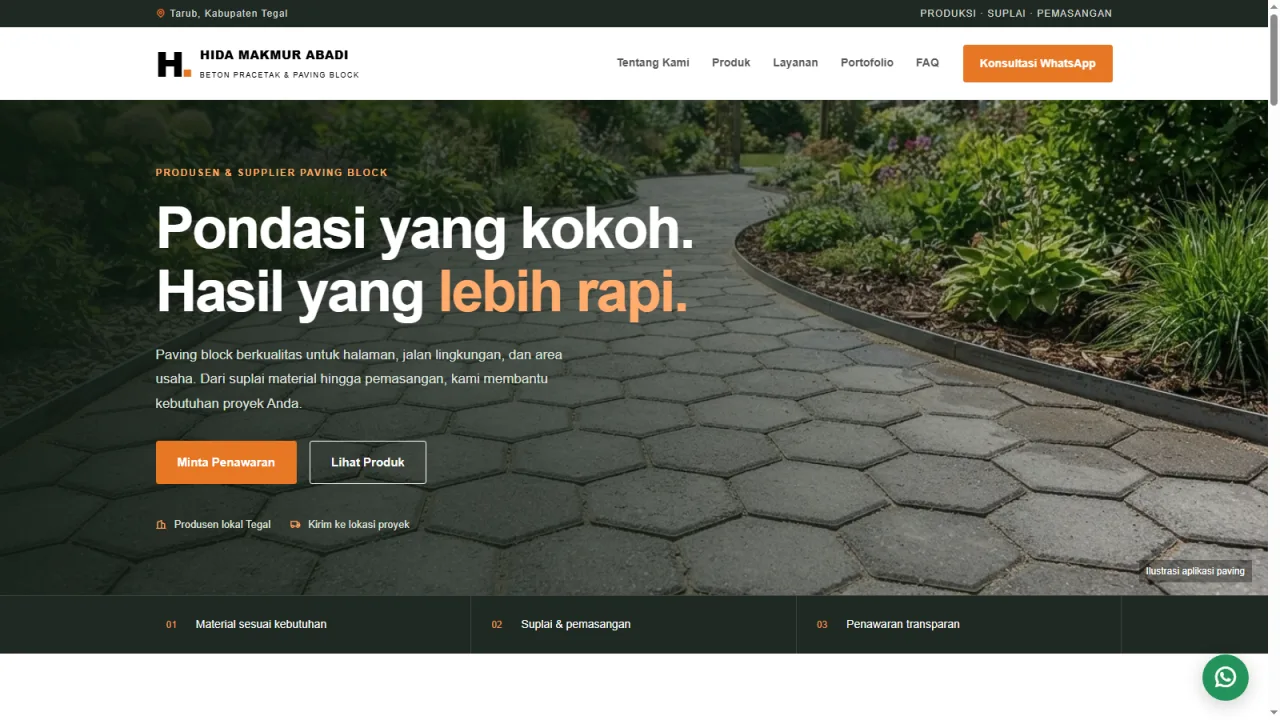Click the floating WhatsApp chat icon
1280x720 pixels.
(1225, 677)
